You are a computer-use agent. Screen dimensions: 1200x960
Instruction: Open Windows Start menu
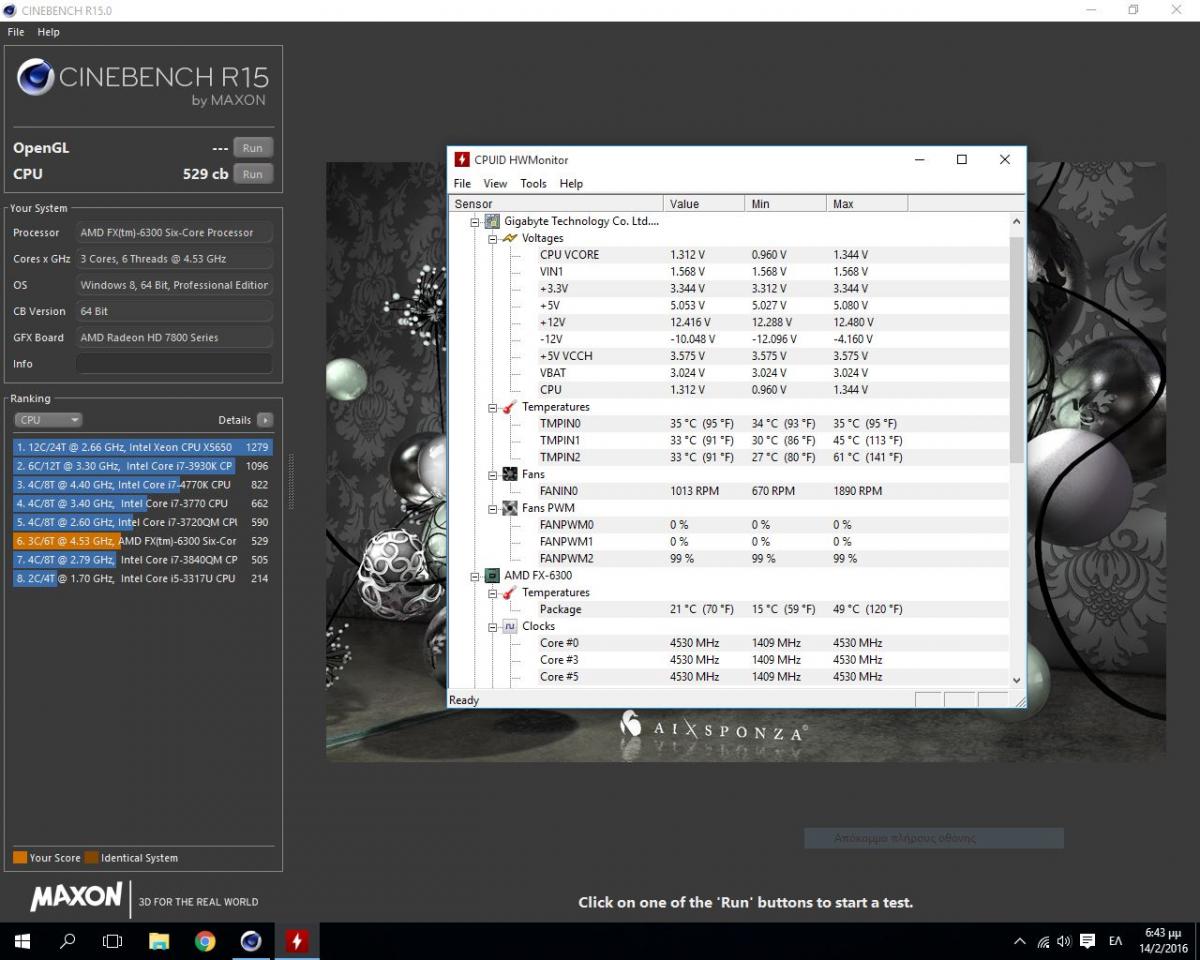pyautogui.click(x=22, y=941)
